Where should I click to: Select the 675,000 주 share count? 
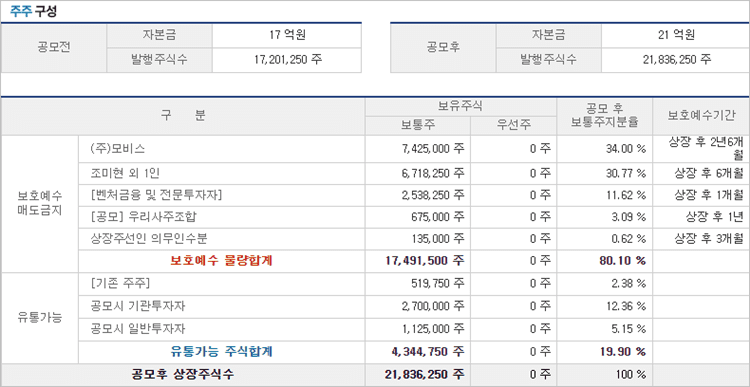point(438,217)
